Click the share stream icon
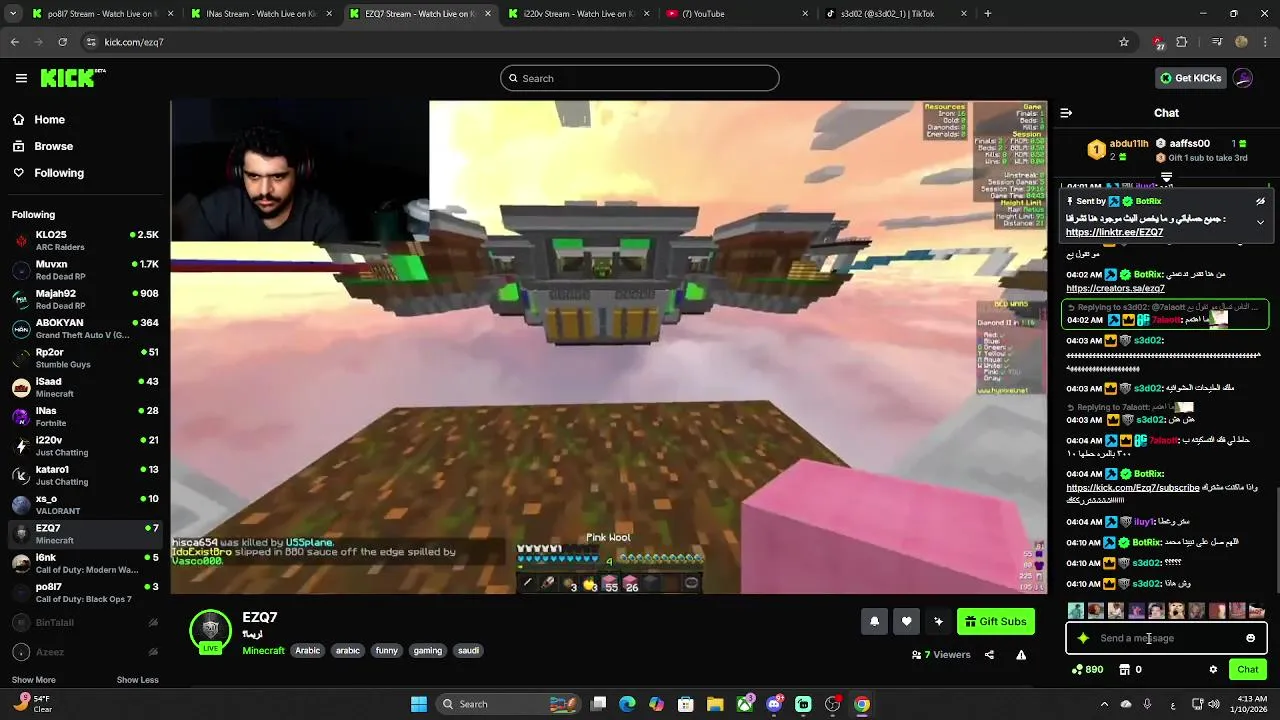Image resolution: width=1280 pixels, height=720 pixels. [989, 655]
